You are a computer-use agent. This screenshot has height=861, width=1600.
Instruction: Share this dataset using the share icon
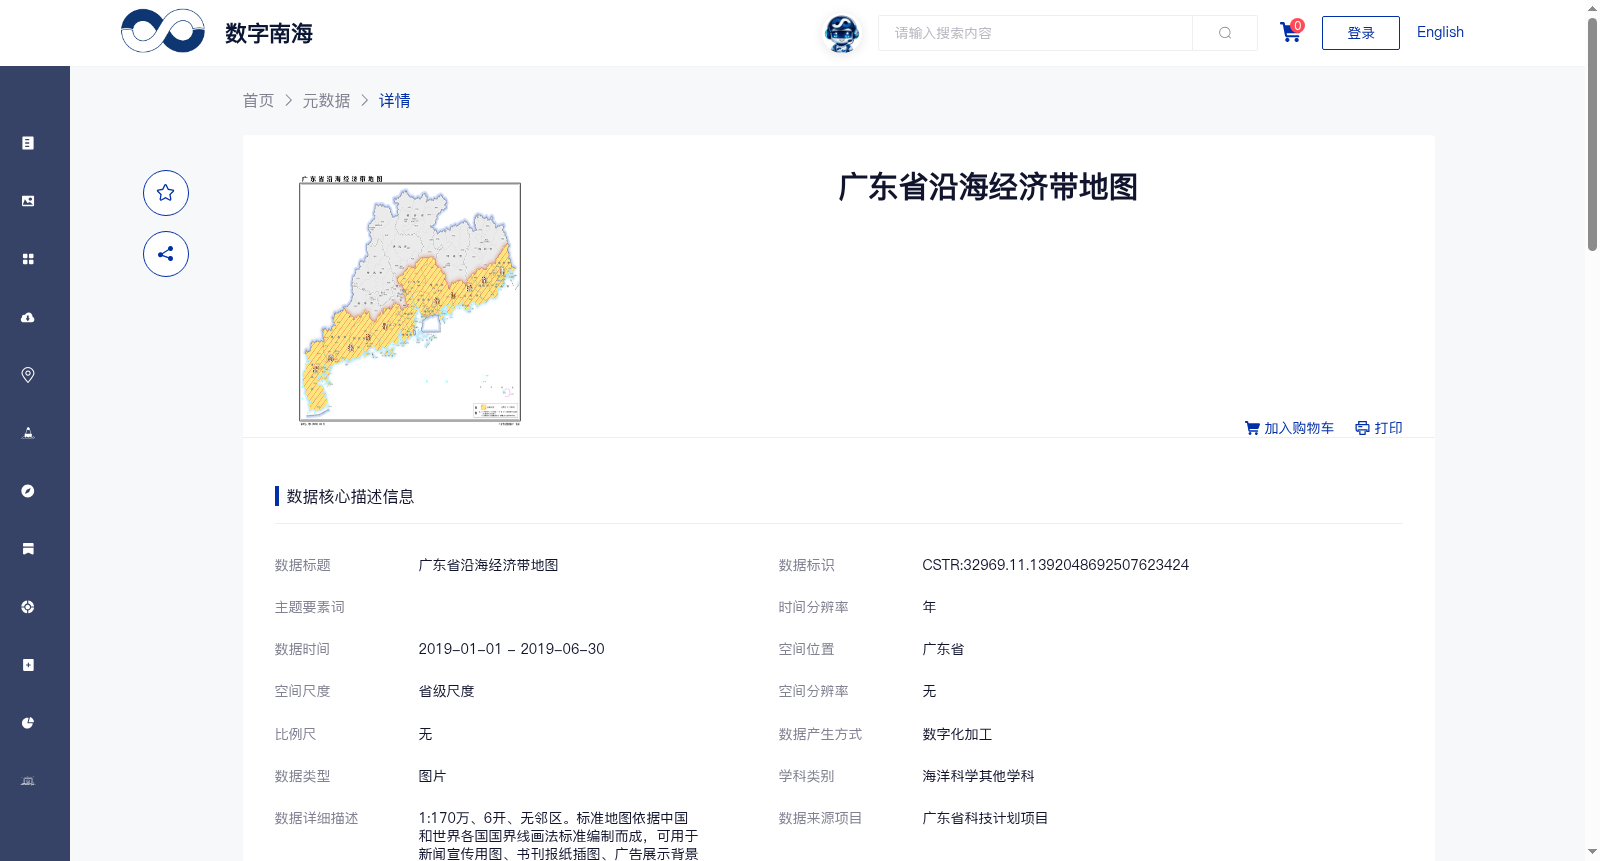pyautogui.click(x=166, y=254)
